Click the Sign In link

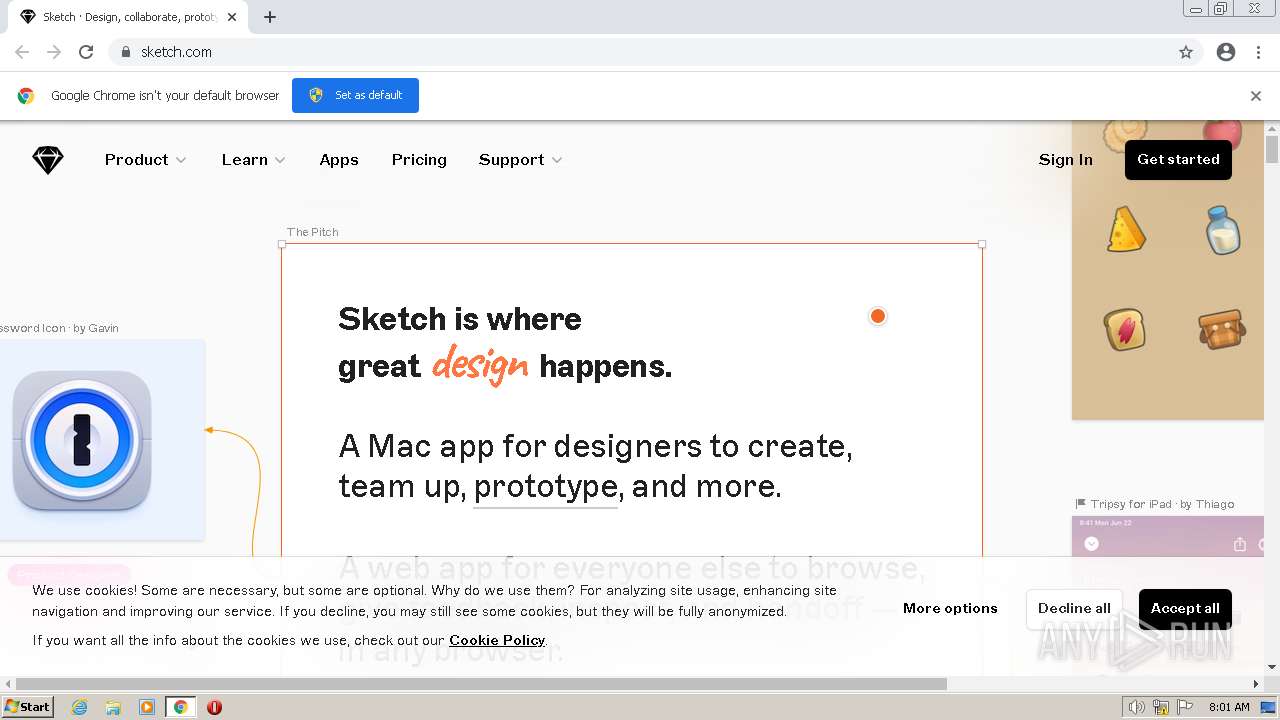point(1065,160)
